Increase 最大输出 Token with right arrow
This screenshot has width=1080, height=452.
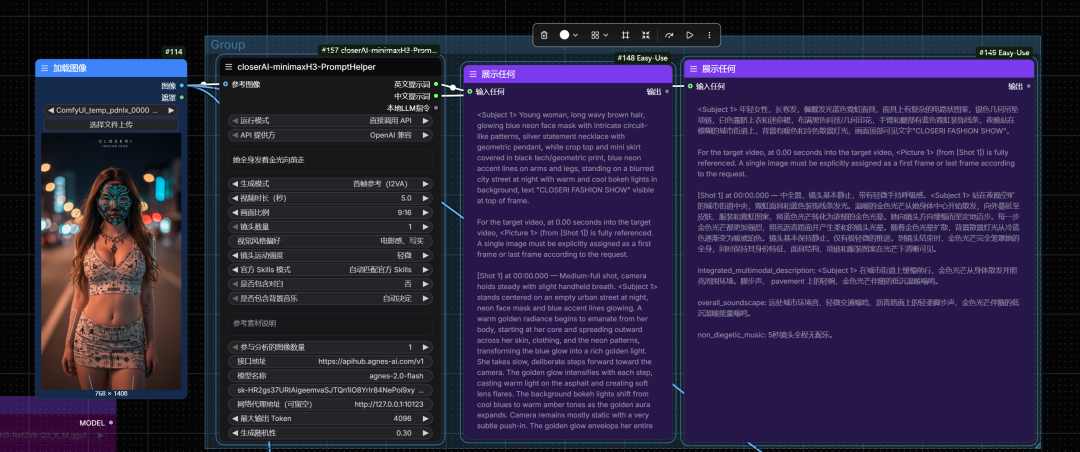(x=425, y=418)
